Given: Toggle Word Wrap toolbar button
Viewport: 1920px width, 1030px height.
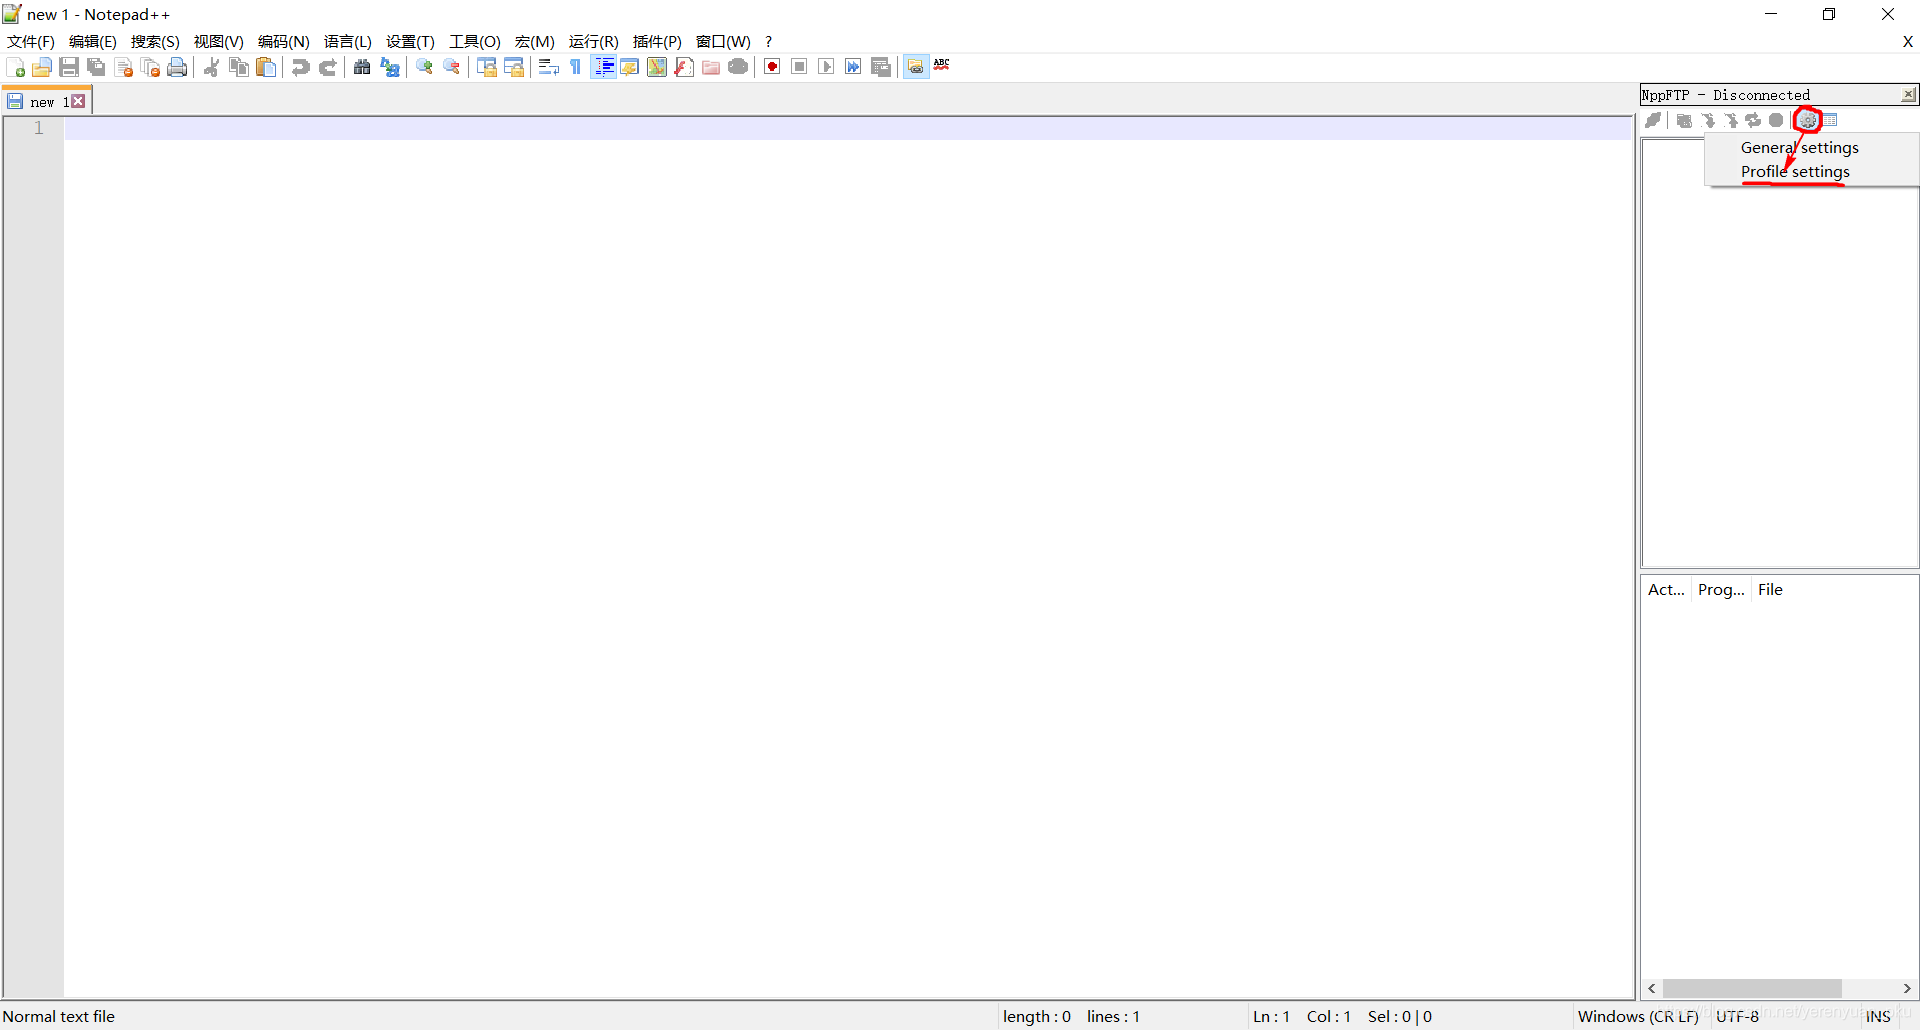Looking at the screenshot, I should click(548, 67).
